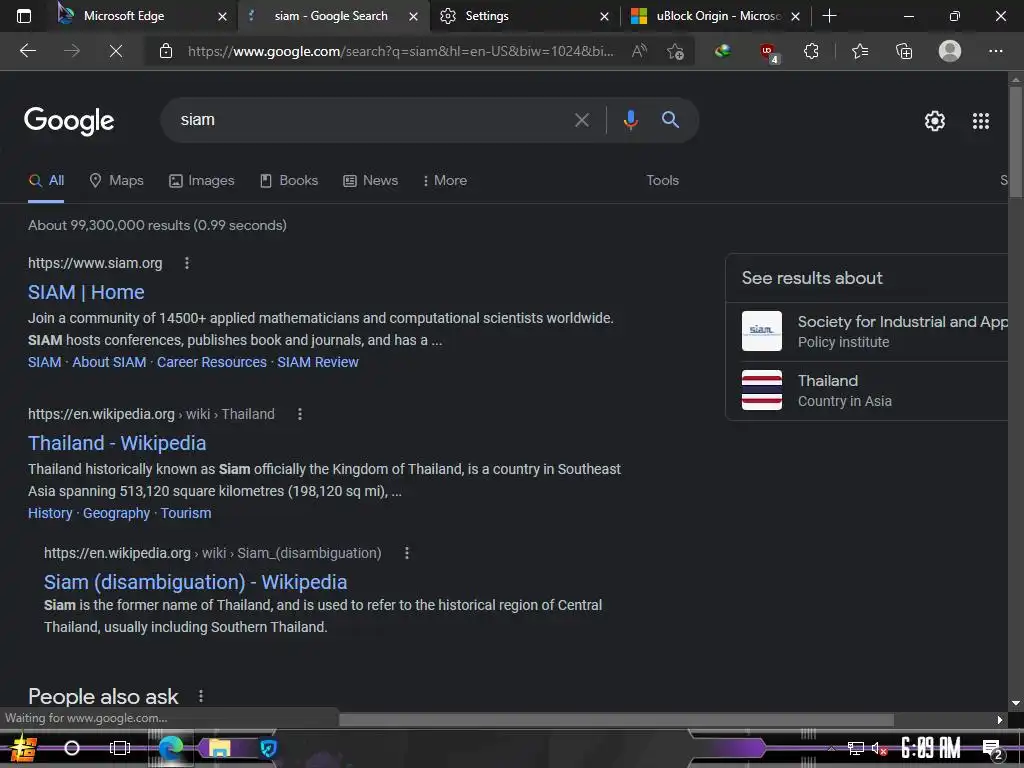Open the SIAM Review sitelink
Screen dimensions: 1024x768
click(x=318, y=362)
